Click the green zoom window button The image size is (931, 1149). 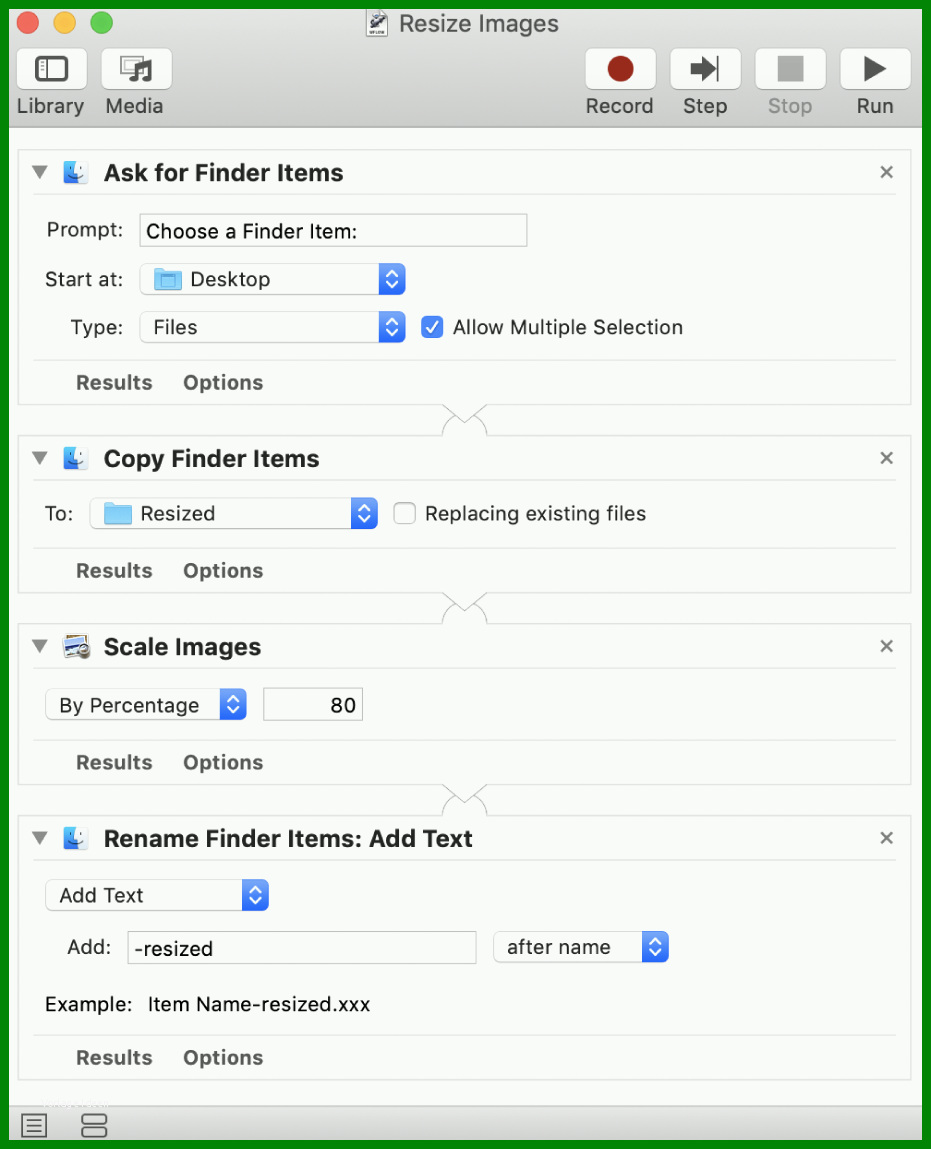[x=102, y=23]
